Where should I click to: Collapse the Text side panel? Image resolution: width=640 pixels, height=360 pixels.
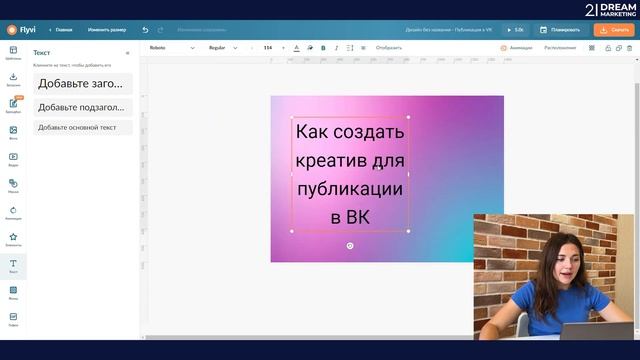[128, 53]
